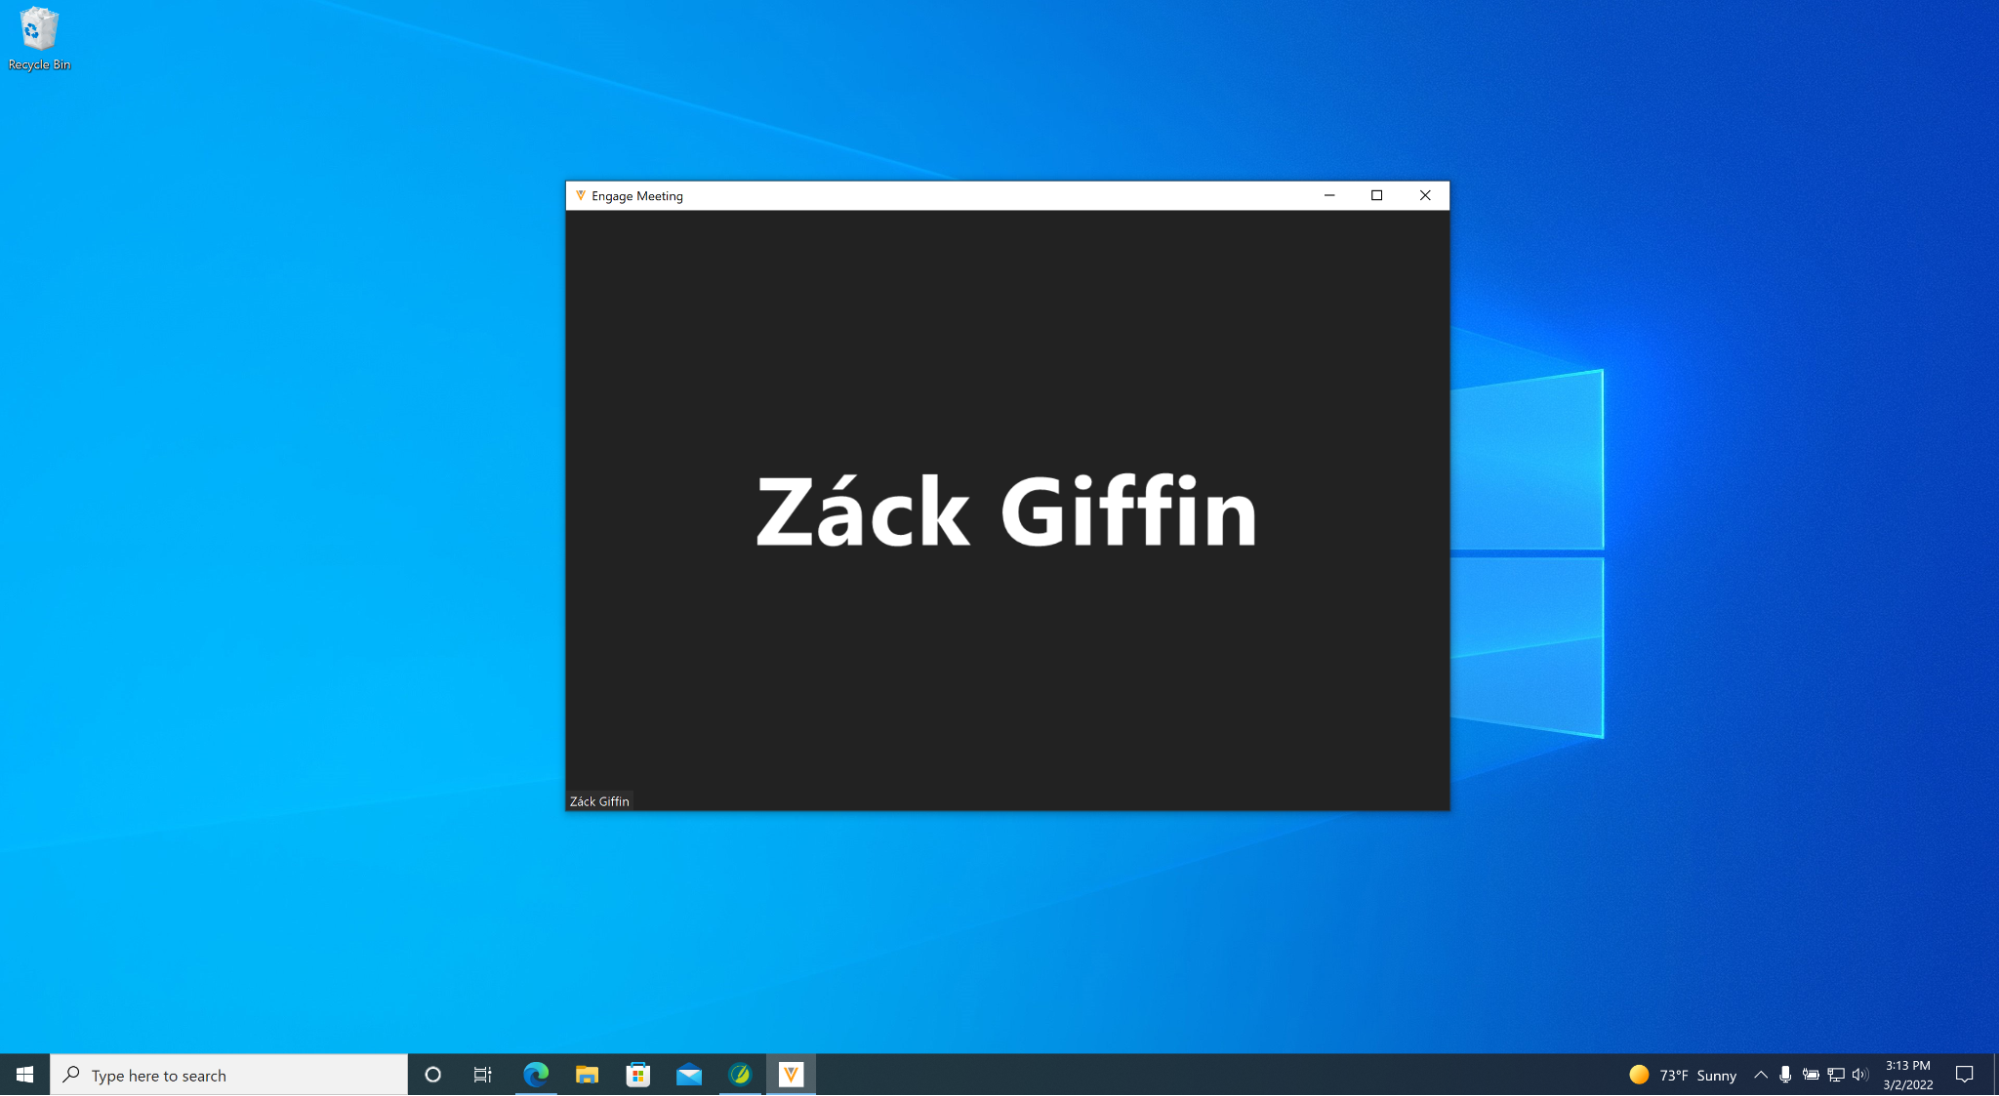Open the Cortana circle button
The height and width of the screenshot is (1096, 1999).
[433, 1075]
